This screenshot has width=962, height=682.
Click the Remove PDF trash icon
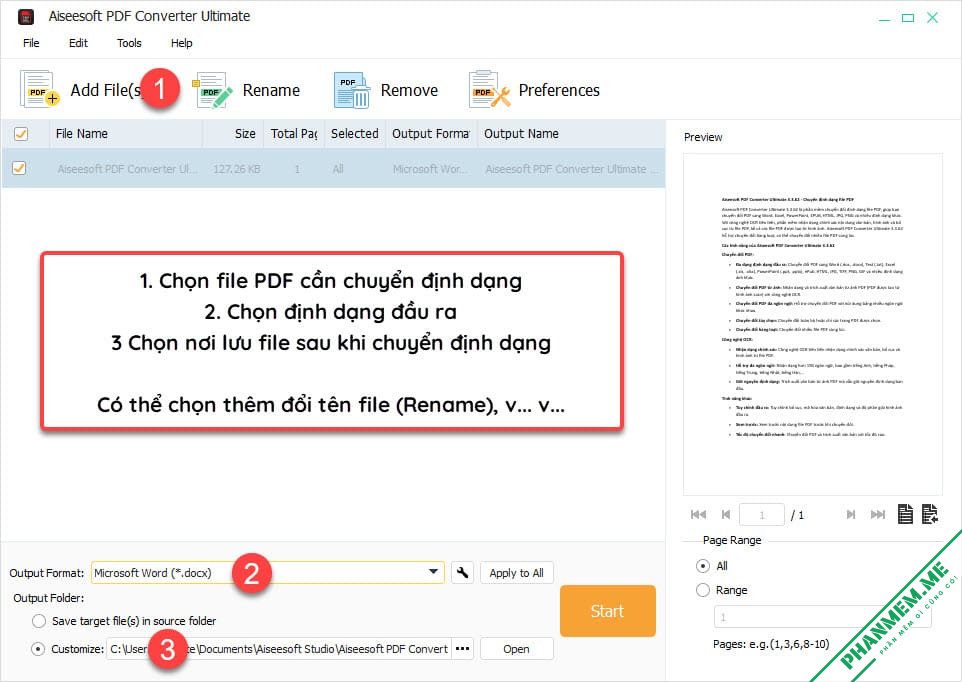[x=352, y=90]
